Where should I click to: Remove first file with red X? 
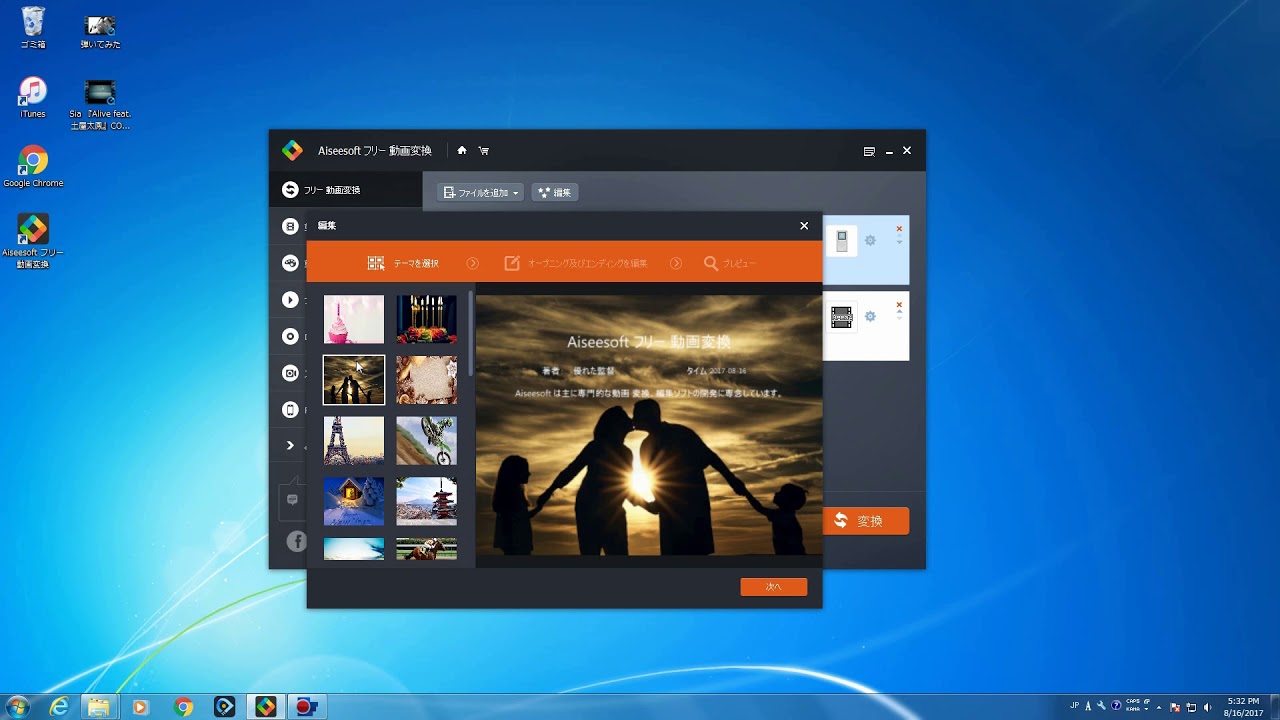click(x=899, y=229)
